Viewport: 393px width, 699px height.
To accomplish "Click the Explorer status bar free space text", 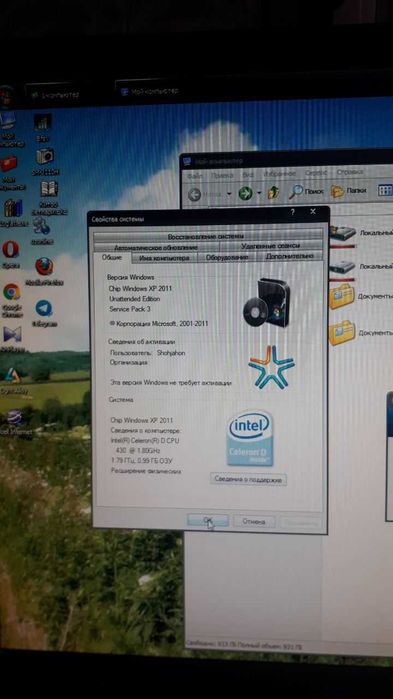I will (243, 645).
